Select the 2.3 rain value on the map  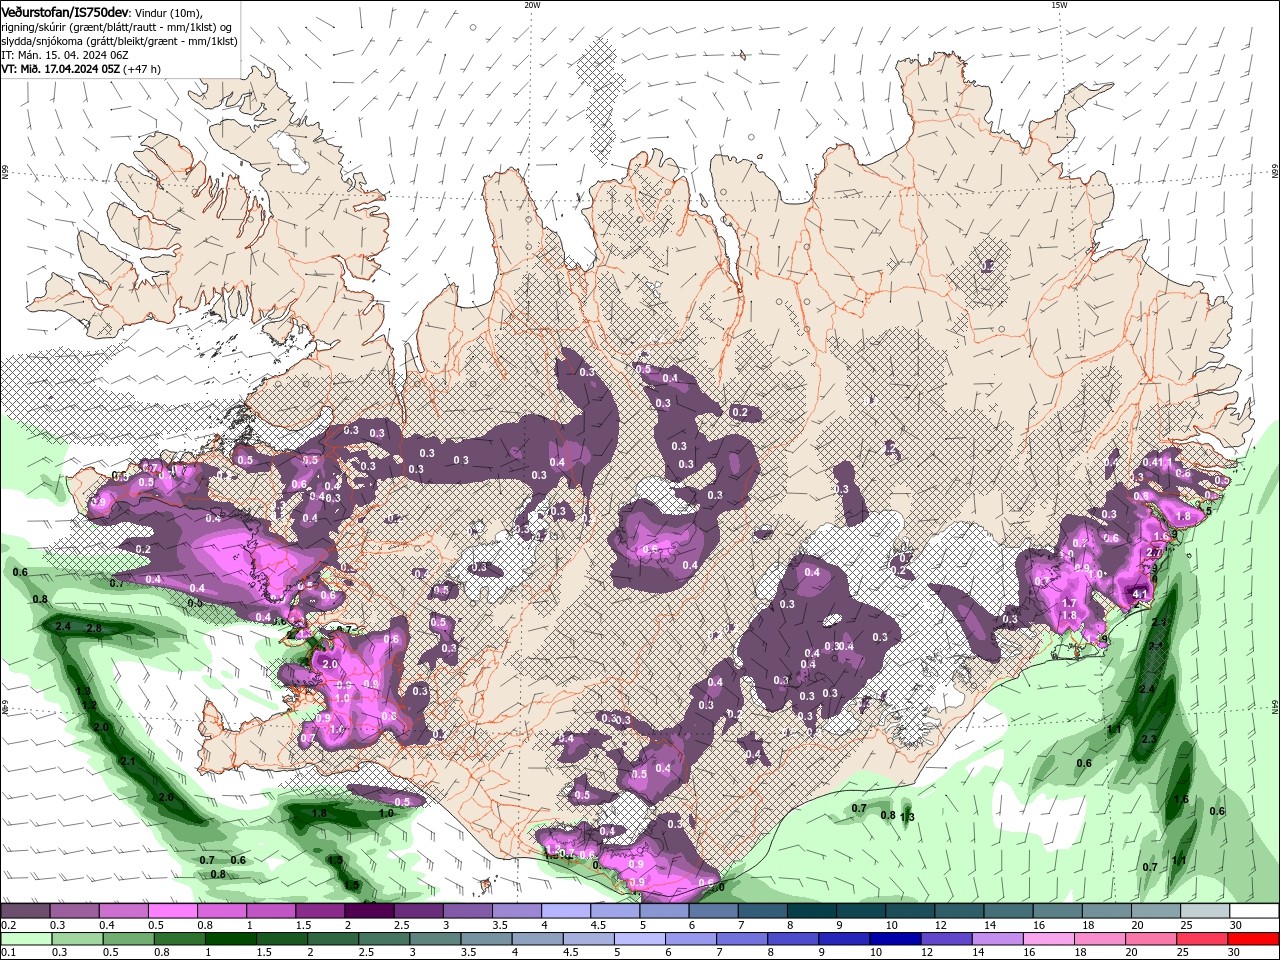(1149, 740)
